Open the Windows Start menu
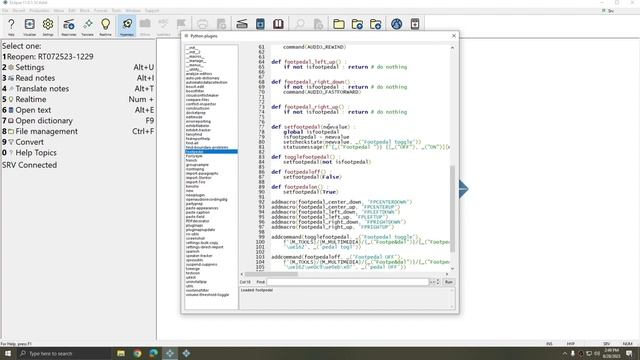 8,353
